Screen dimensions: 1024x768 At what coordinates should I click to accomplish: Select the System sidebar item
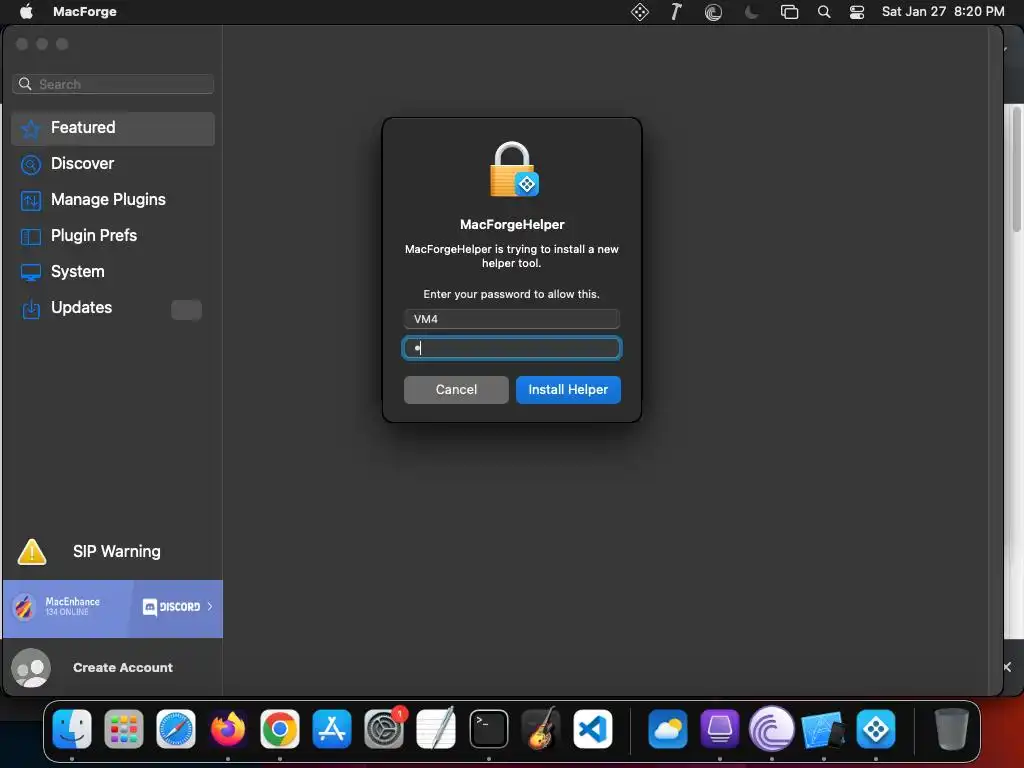pos(113,272)
